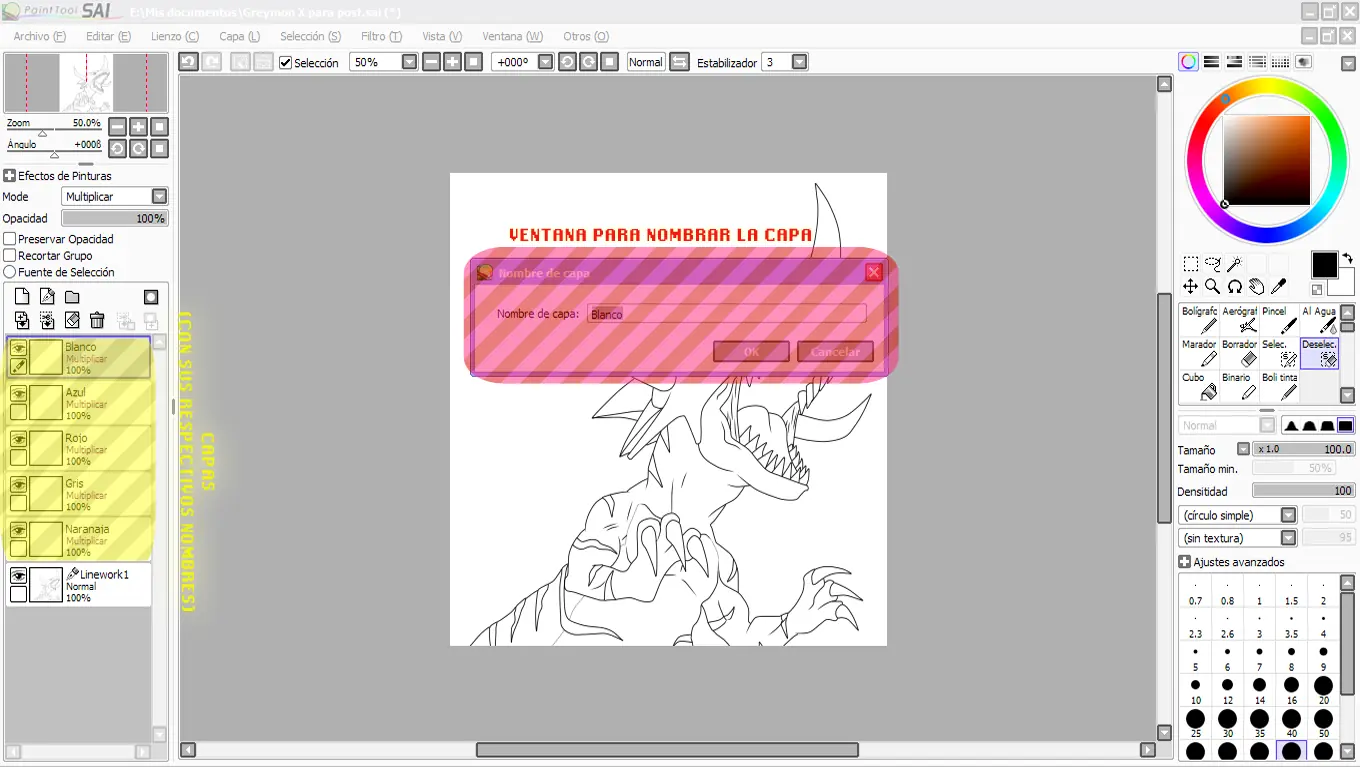Confirm the layer name with OK

tap(752, 352)
